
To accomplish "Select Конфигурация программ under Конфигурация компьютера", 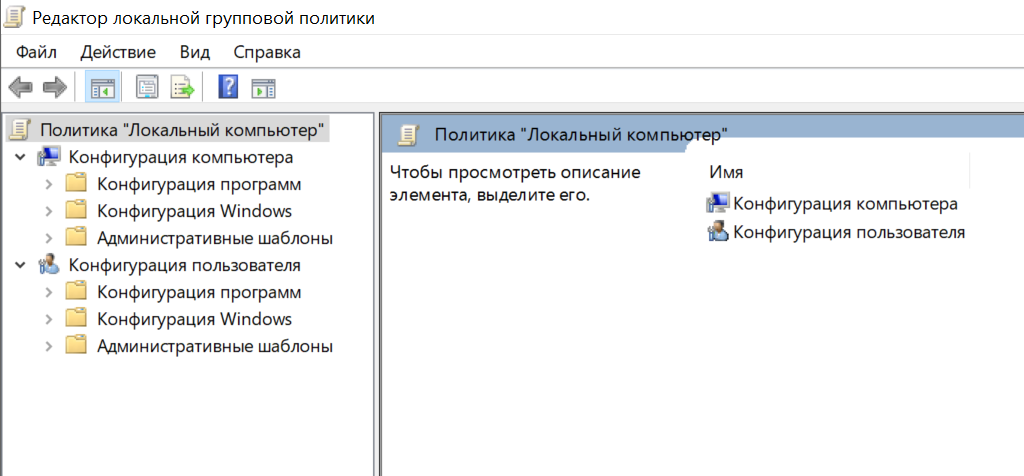I will (x=198, y=185).
